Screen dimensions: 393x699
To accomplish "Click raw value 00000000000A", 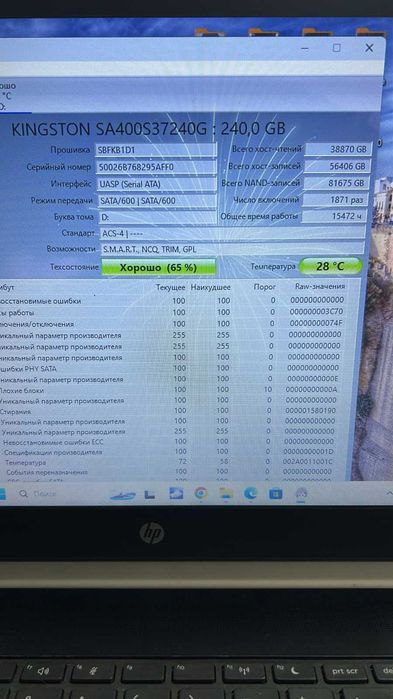I will pyautogui.click(x=312, y=390).
